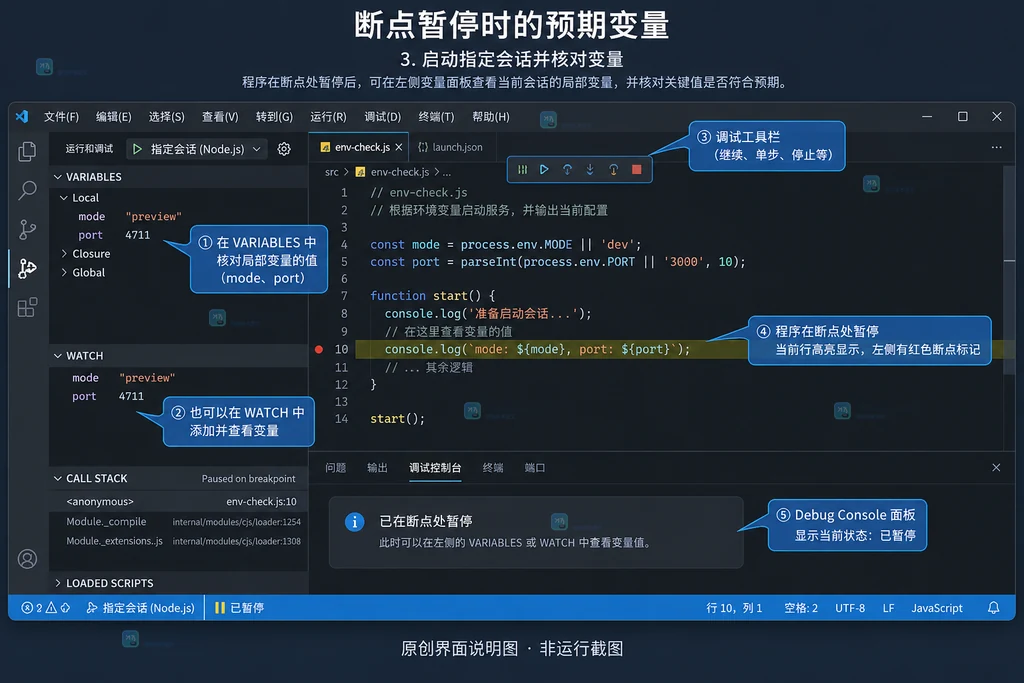
Task: Open the 运行(R) menu
Action: (x=328, y=117)
